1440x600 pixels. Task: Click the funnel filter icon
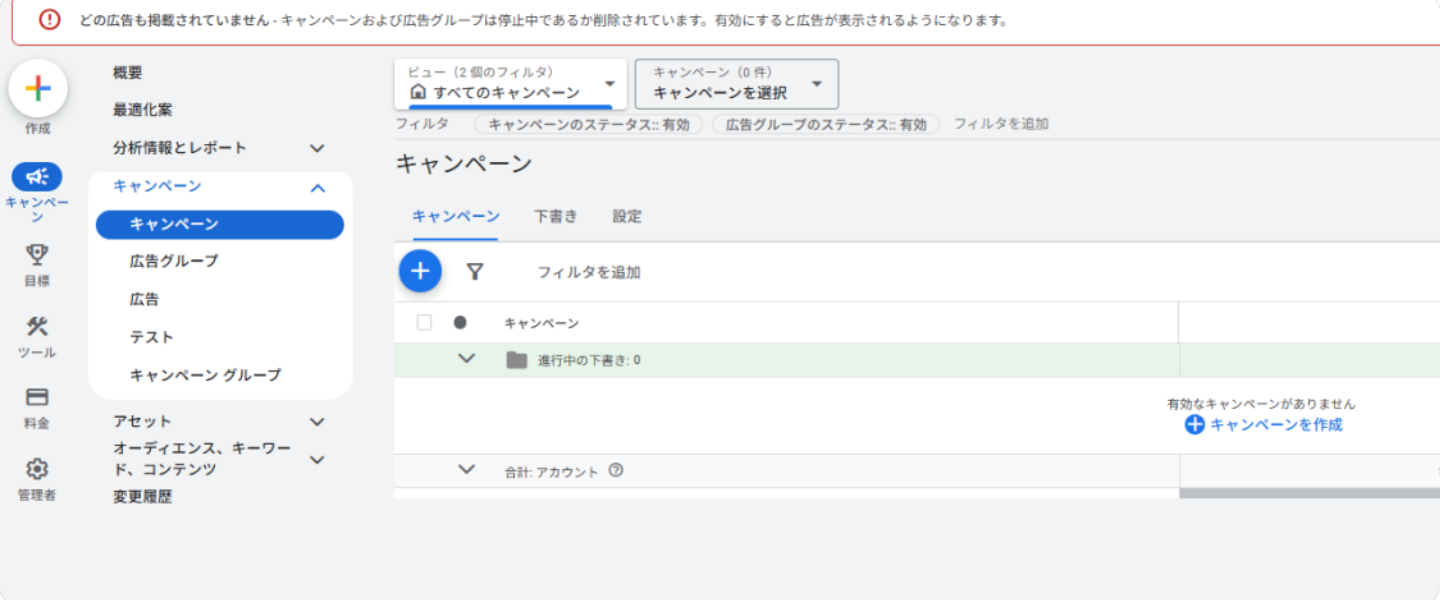475,272
